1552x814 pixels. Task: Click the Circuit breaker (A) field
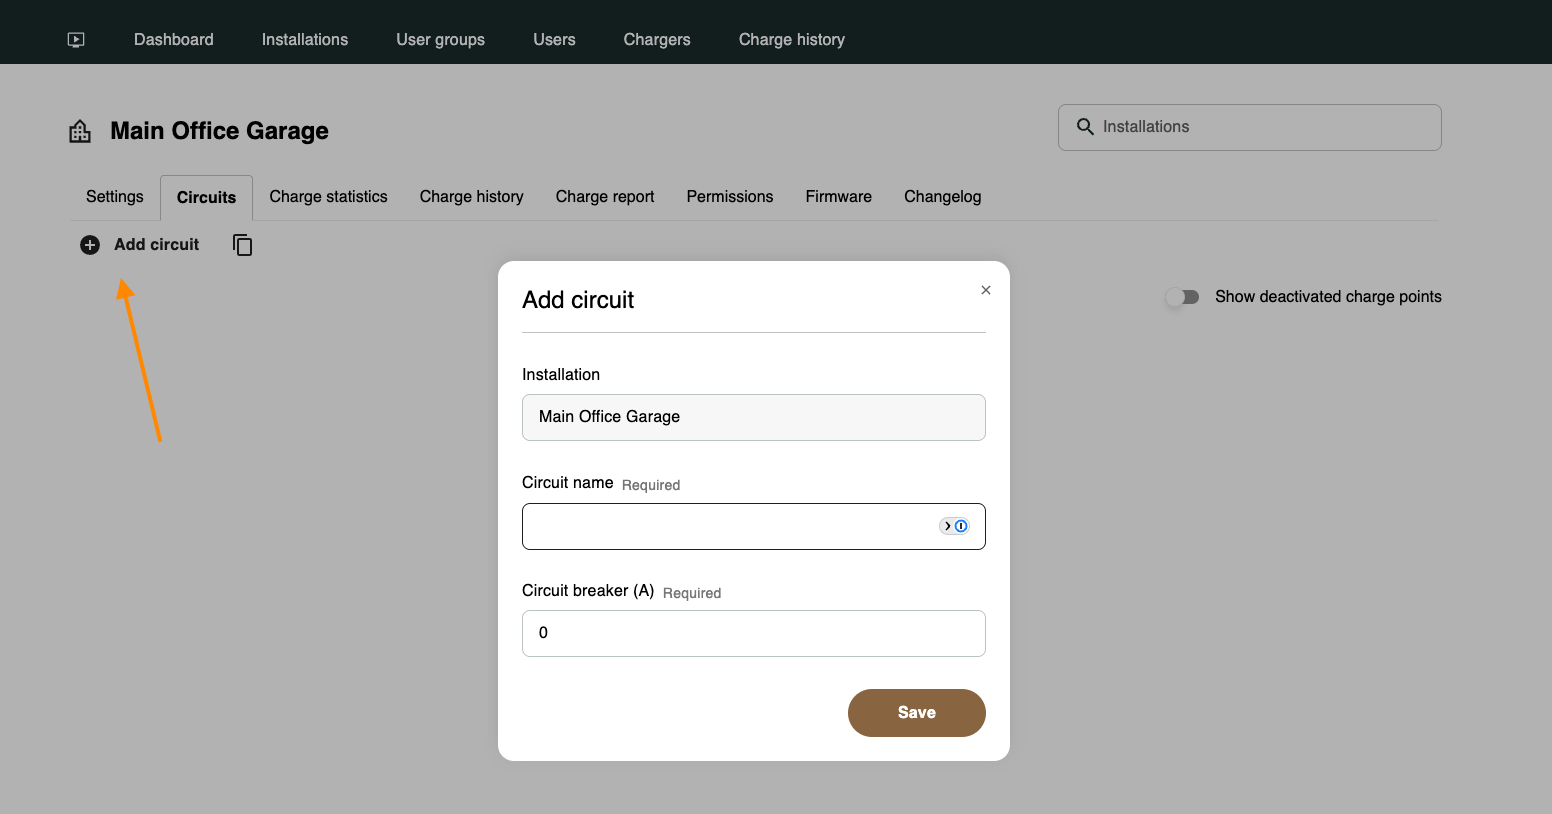754,634
